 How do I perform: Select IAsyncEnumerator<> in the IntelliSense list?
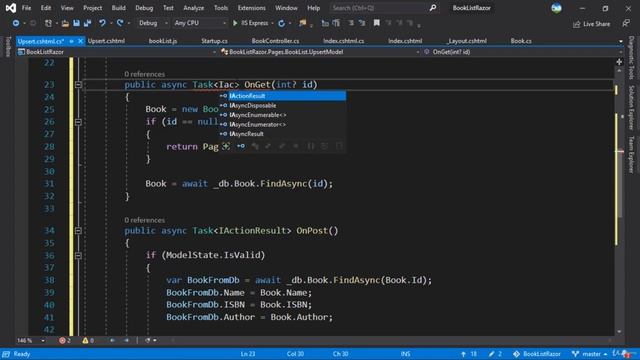pyautogui.click(x=282, y=124)
